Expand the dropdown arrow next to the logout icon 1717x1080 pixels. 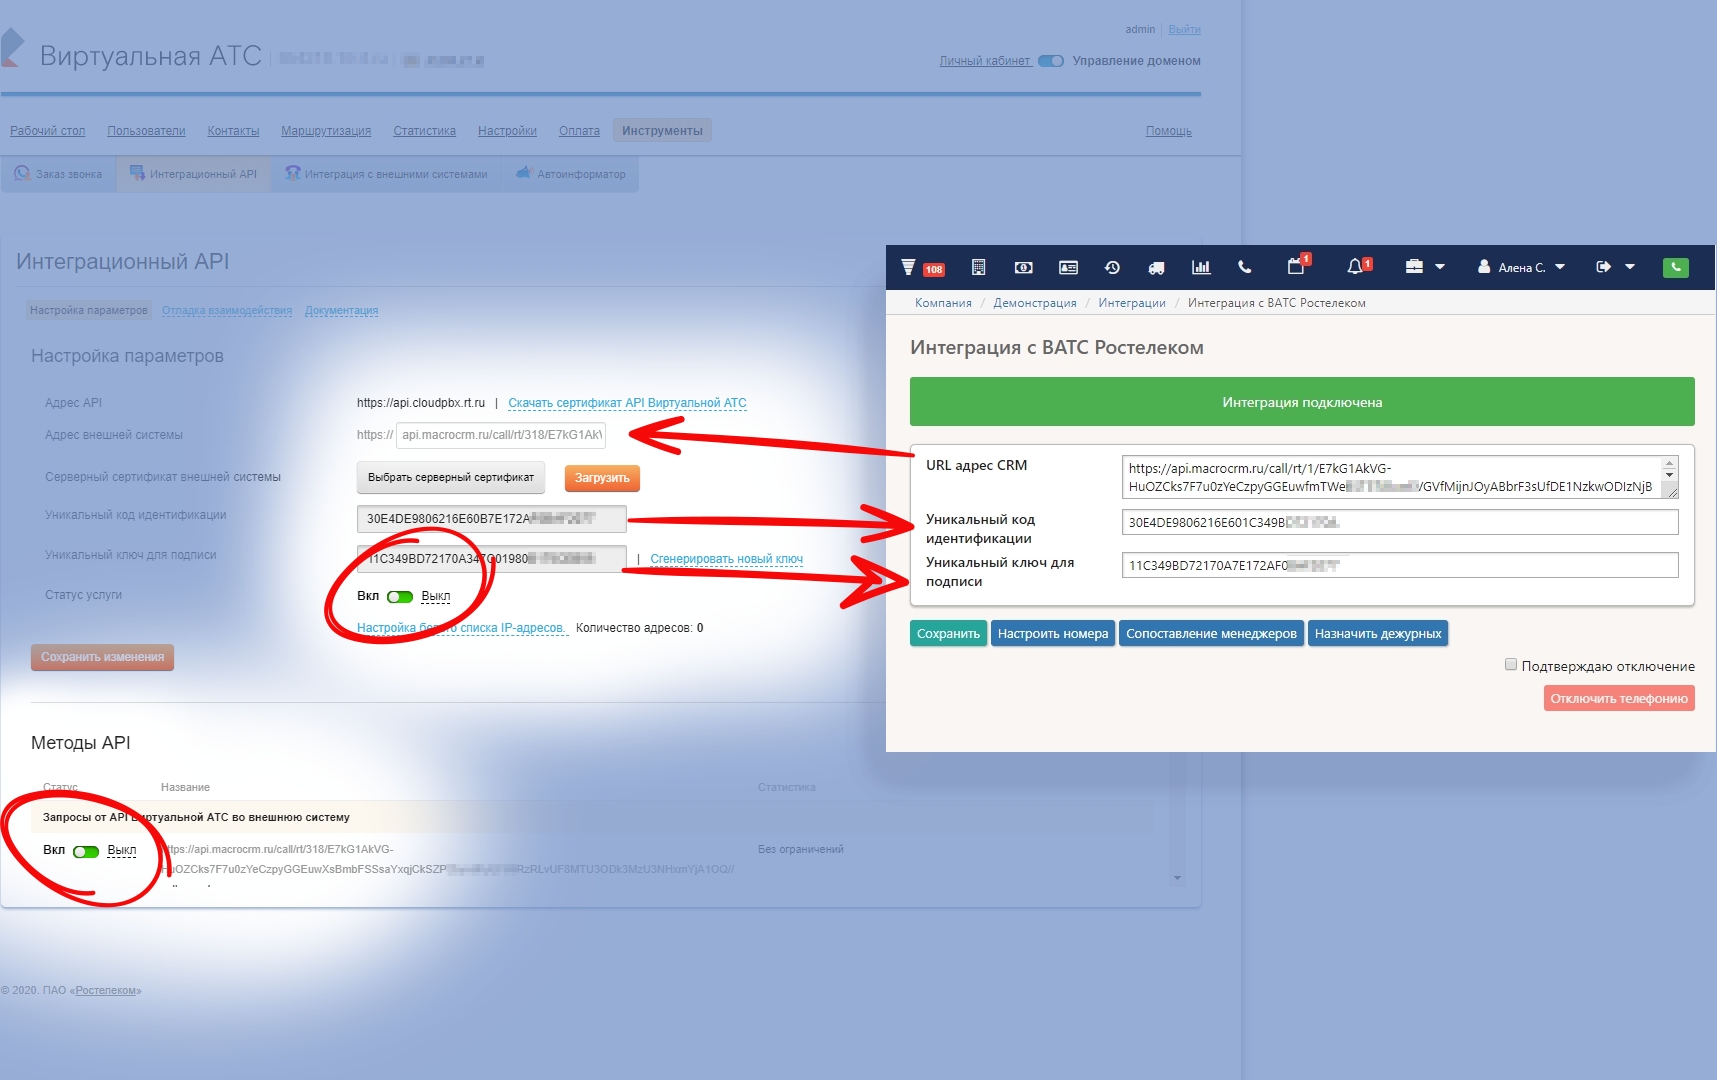tap(1630, 267)
